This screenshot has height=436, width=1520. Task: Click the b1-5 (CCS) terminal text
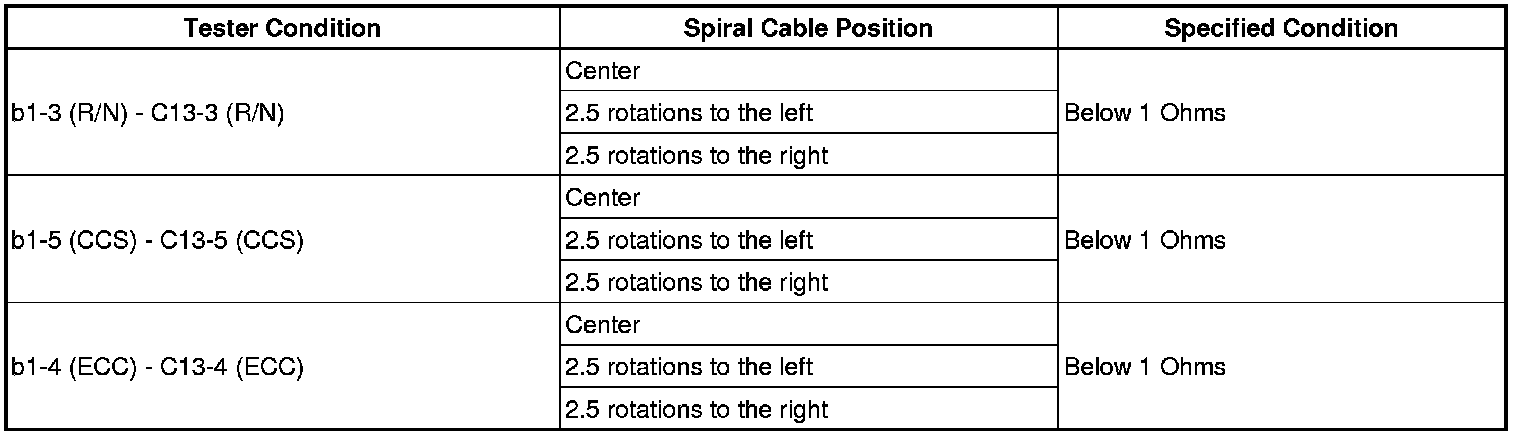tap(71, 241)
